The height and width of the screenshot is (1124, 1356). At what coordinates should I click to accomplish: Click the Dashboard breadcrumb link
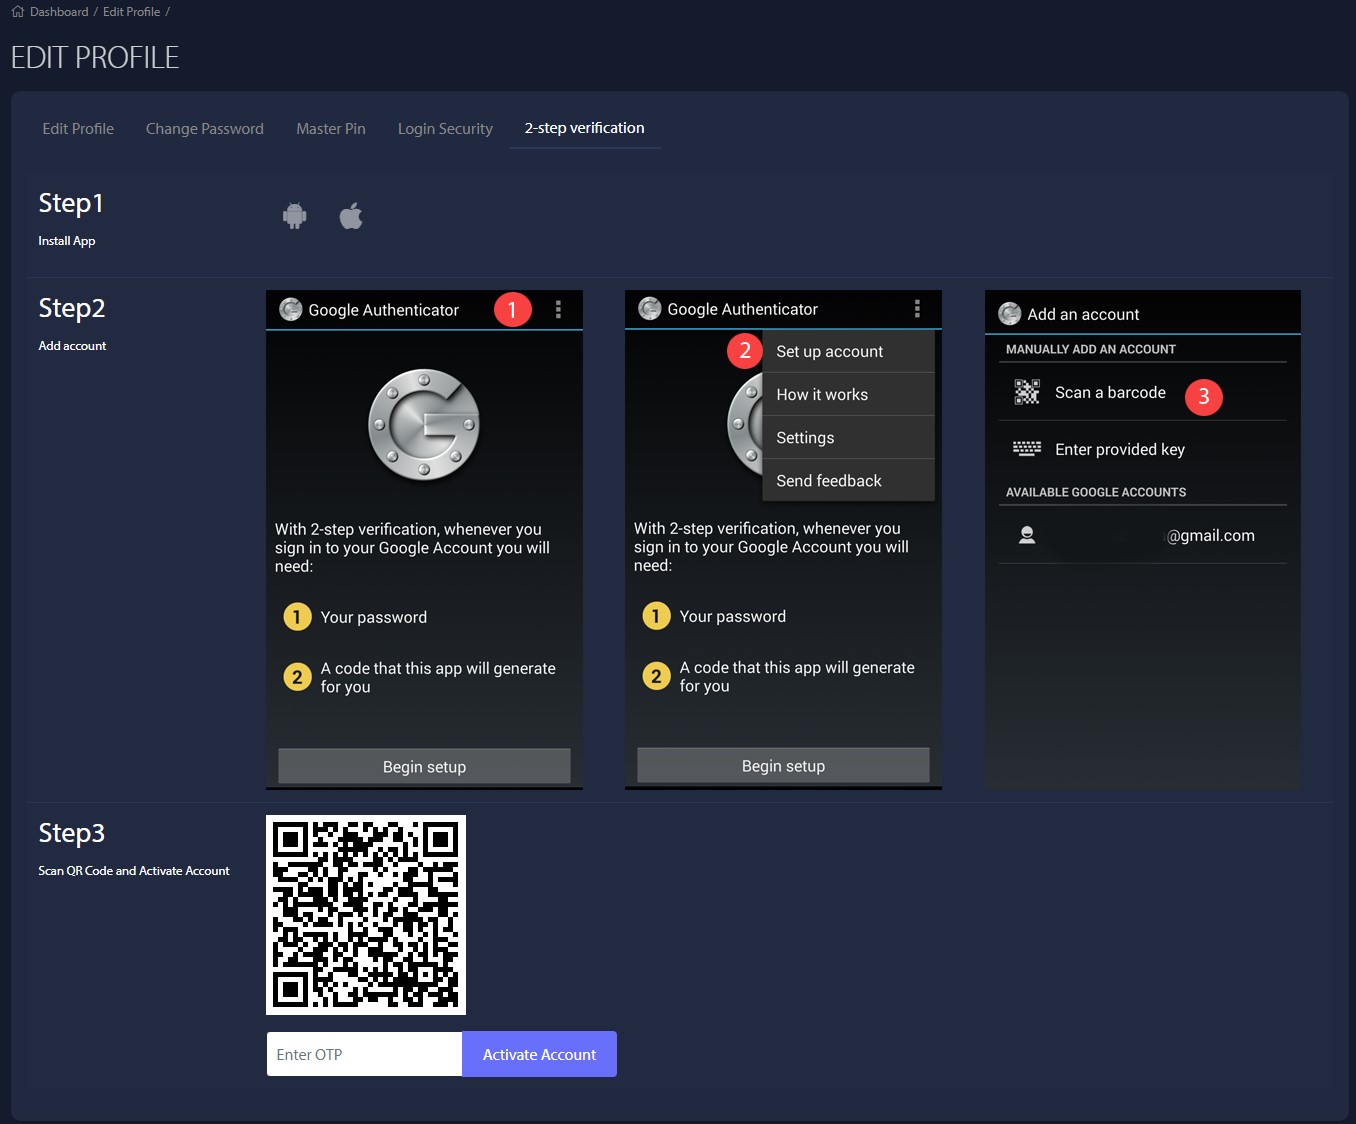(x=59, y=12)
